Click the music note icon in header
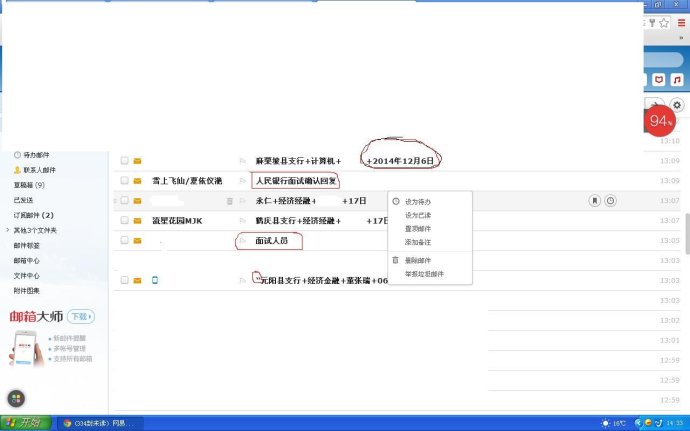This screenshot has height=431, width=690. click(x=679, y=79)
